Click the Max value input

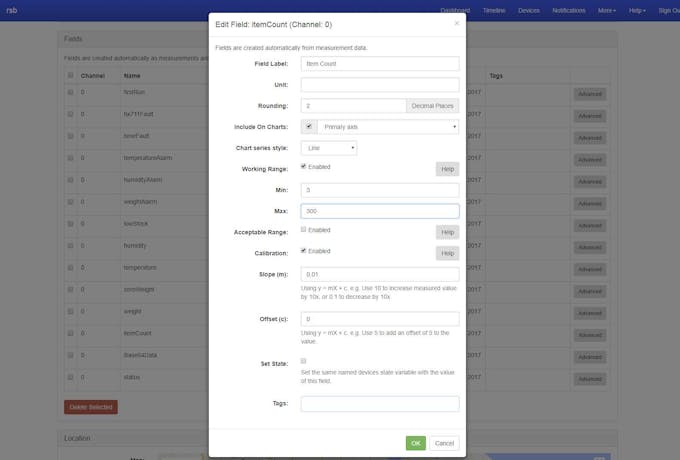(x=380, y=211)
